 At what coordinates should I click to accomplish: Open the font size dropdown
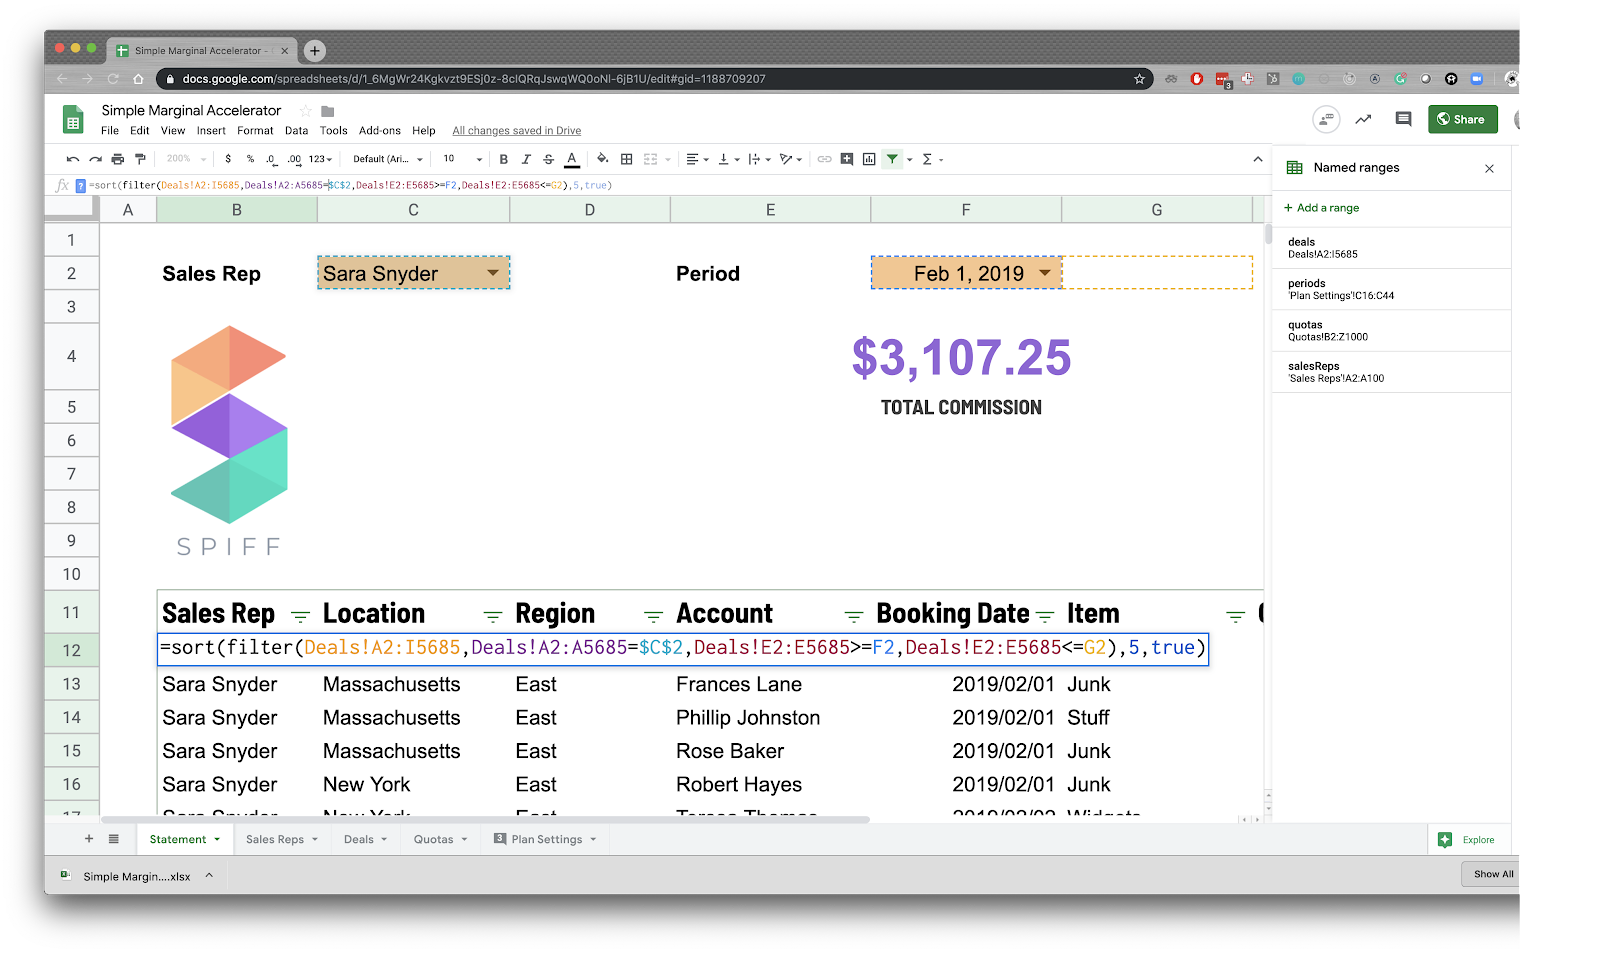(463, 159)
